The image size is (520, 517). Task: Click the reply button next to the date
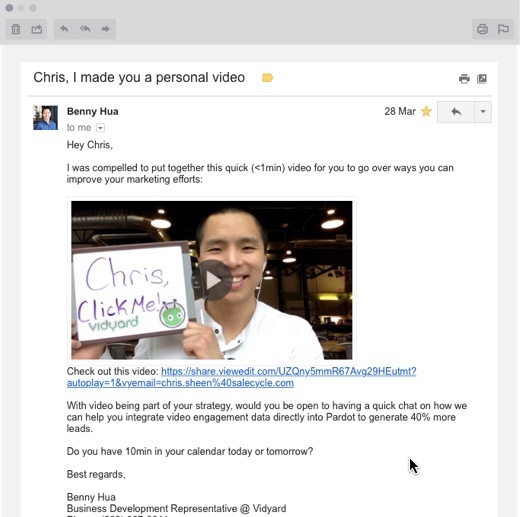click(x=456, y=112)
